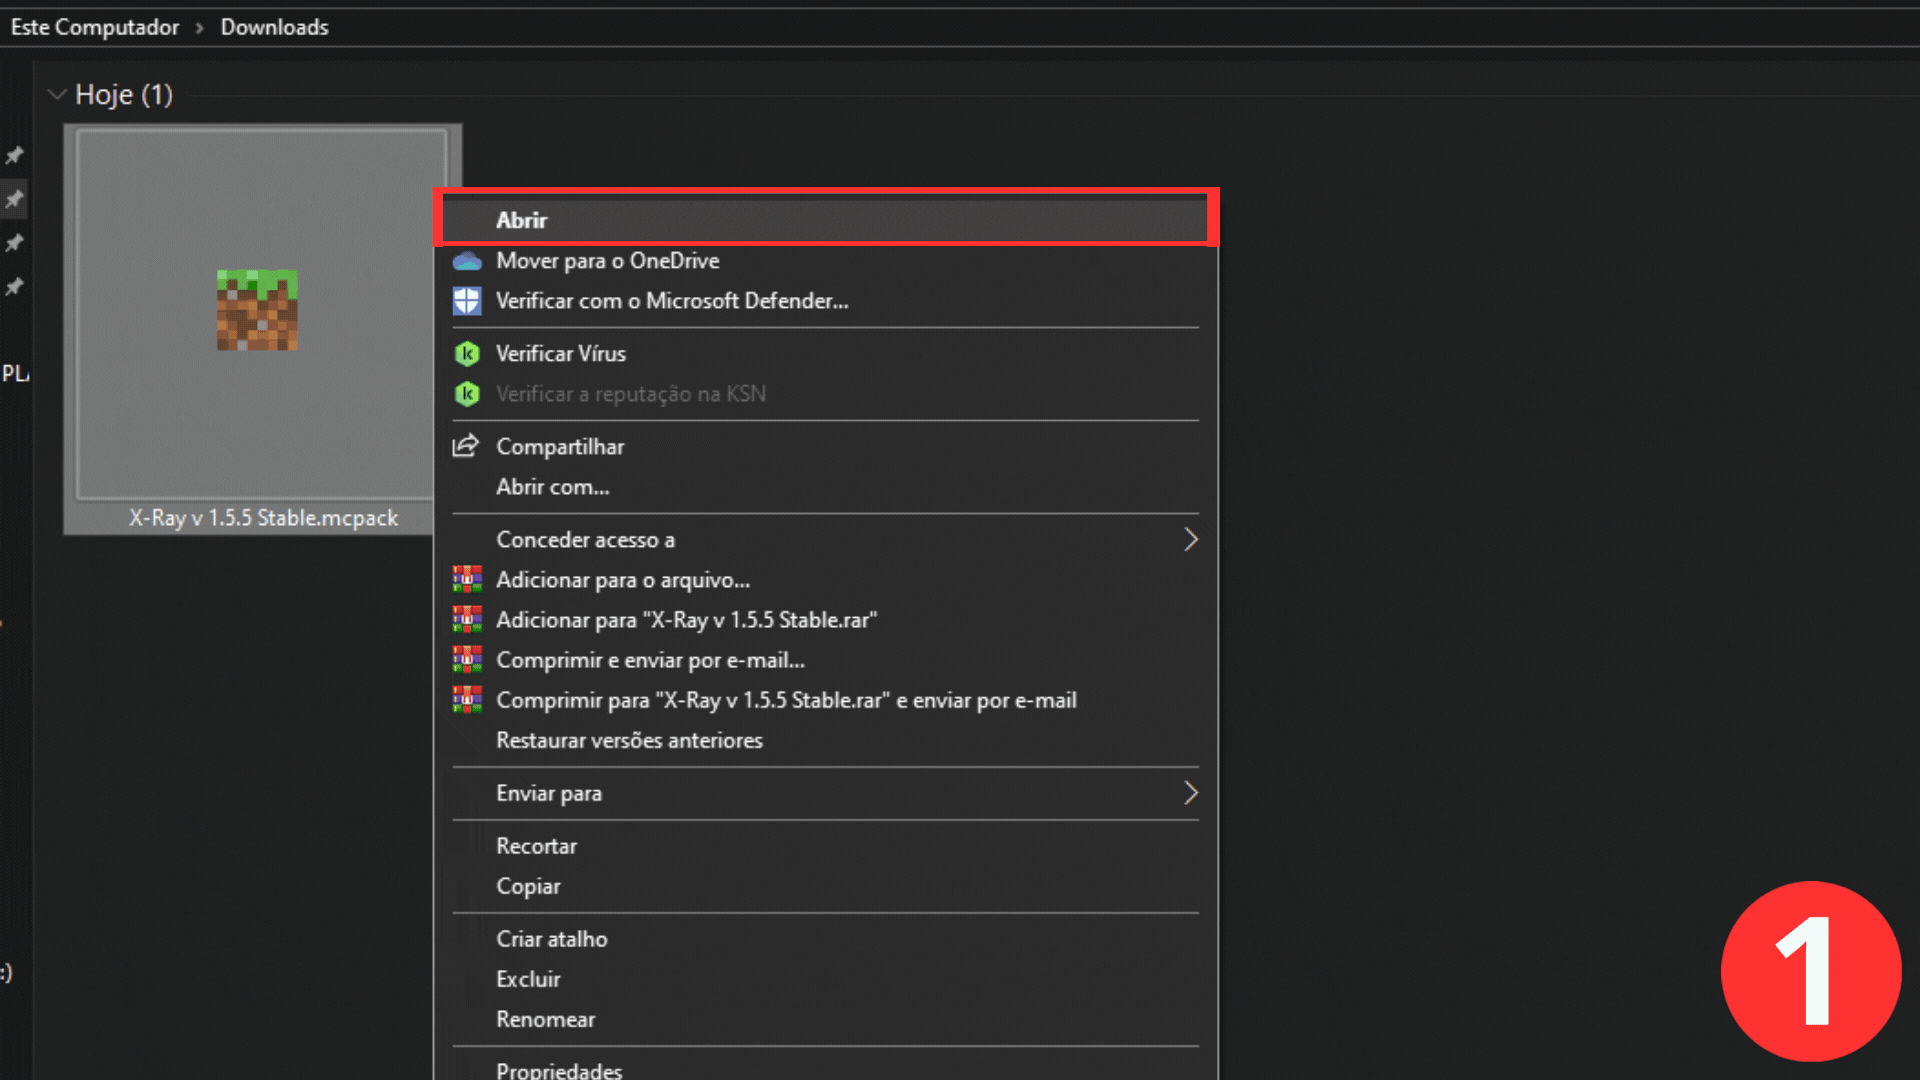Select Copiar in the context menu

pyautogui.click(x=528, y=887)
